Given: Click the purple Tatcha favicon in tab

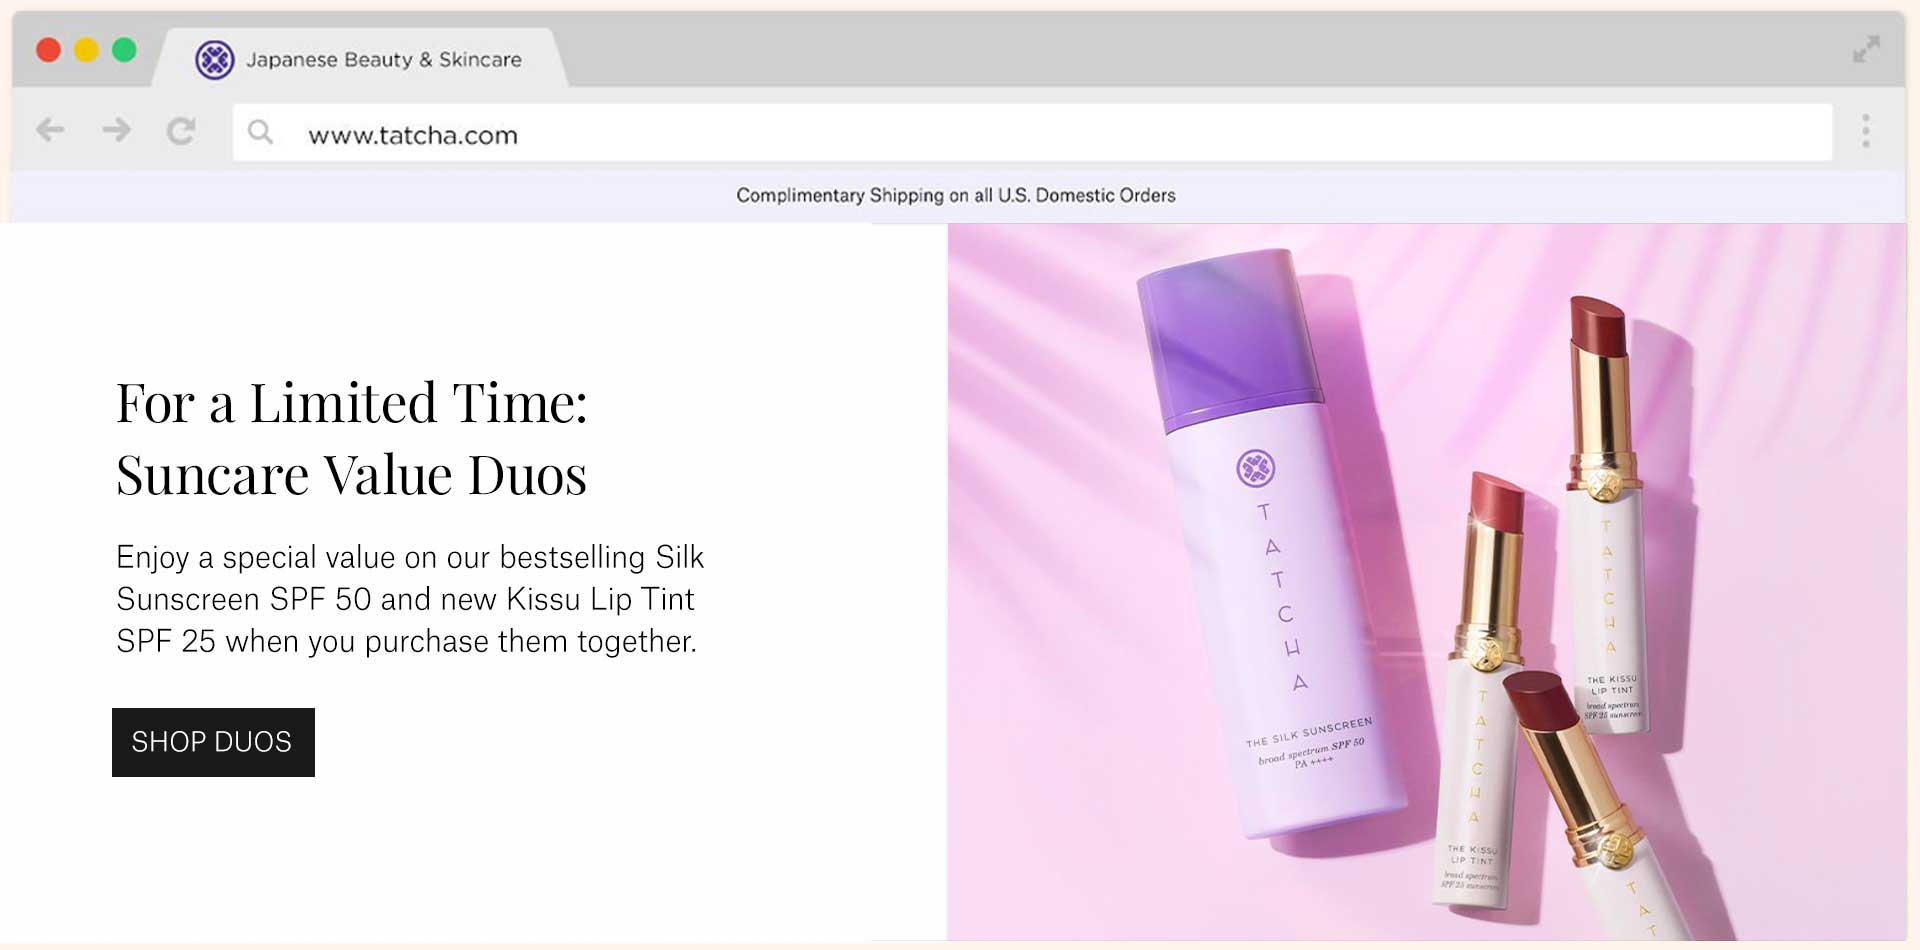Looking at the screenshot, I should click(x=214, y=60).
